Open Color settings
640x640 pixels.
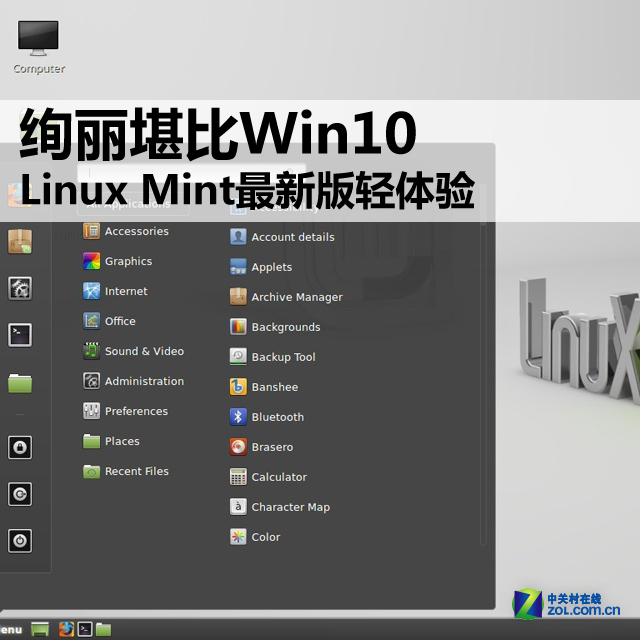tap(256, 537)
